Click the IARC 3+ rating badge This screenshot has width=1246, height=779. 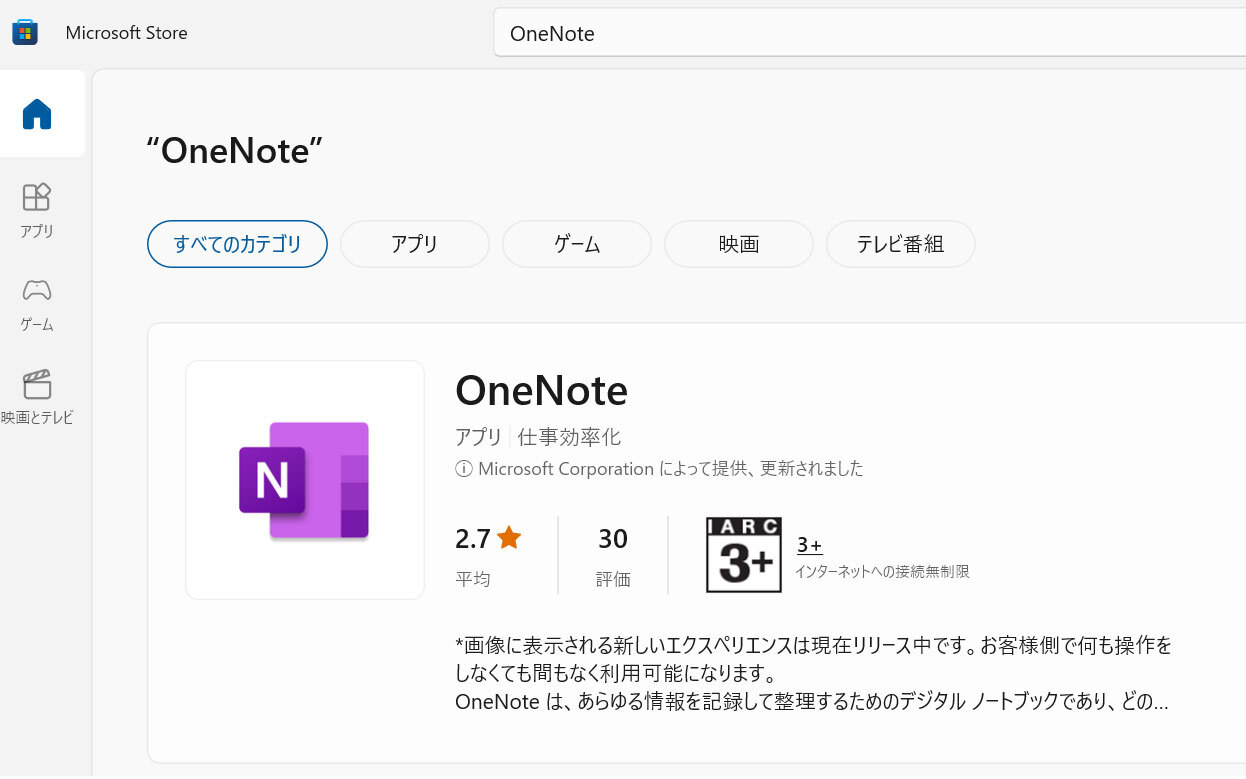point(743,555)
